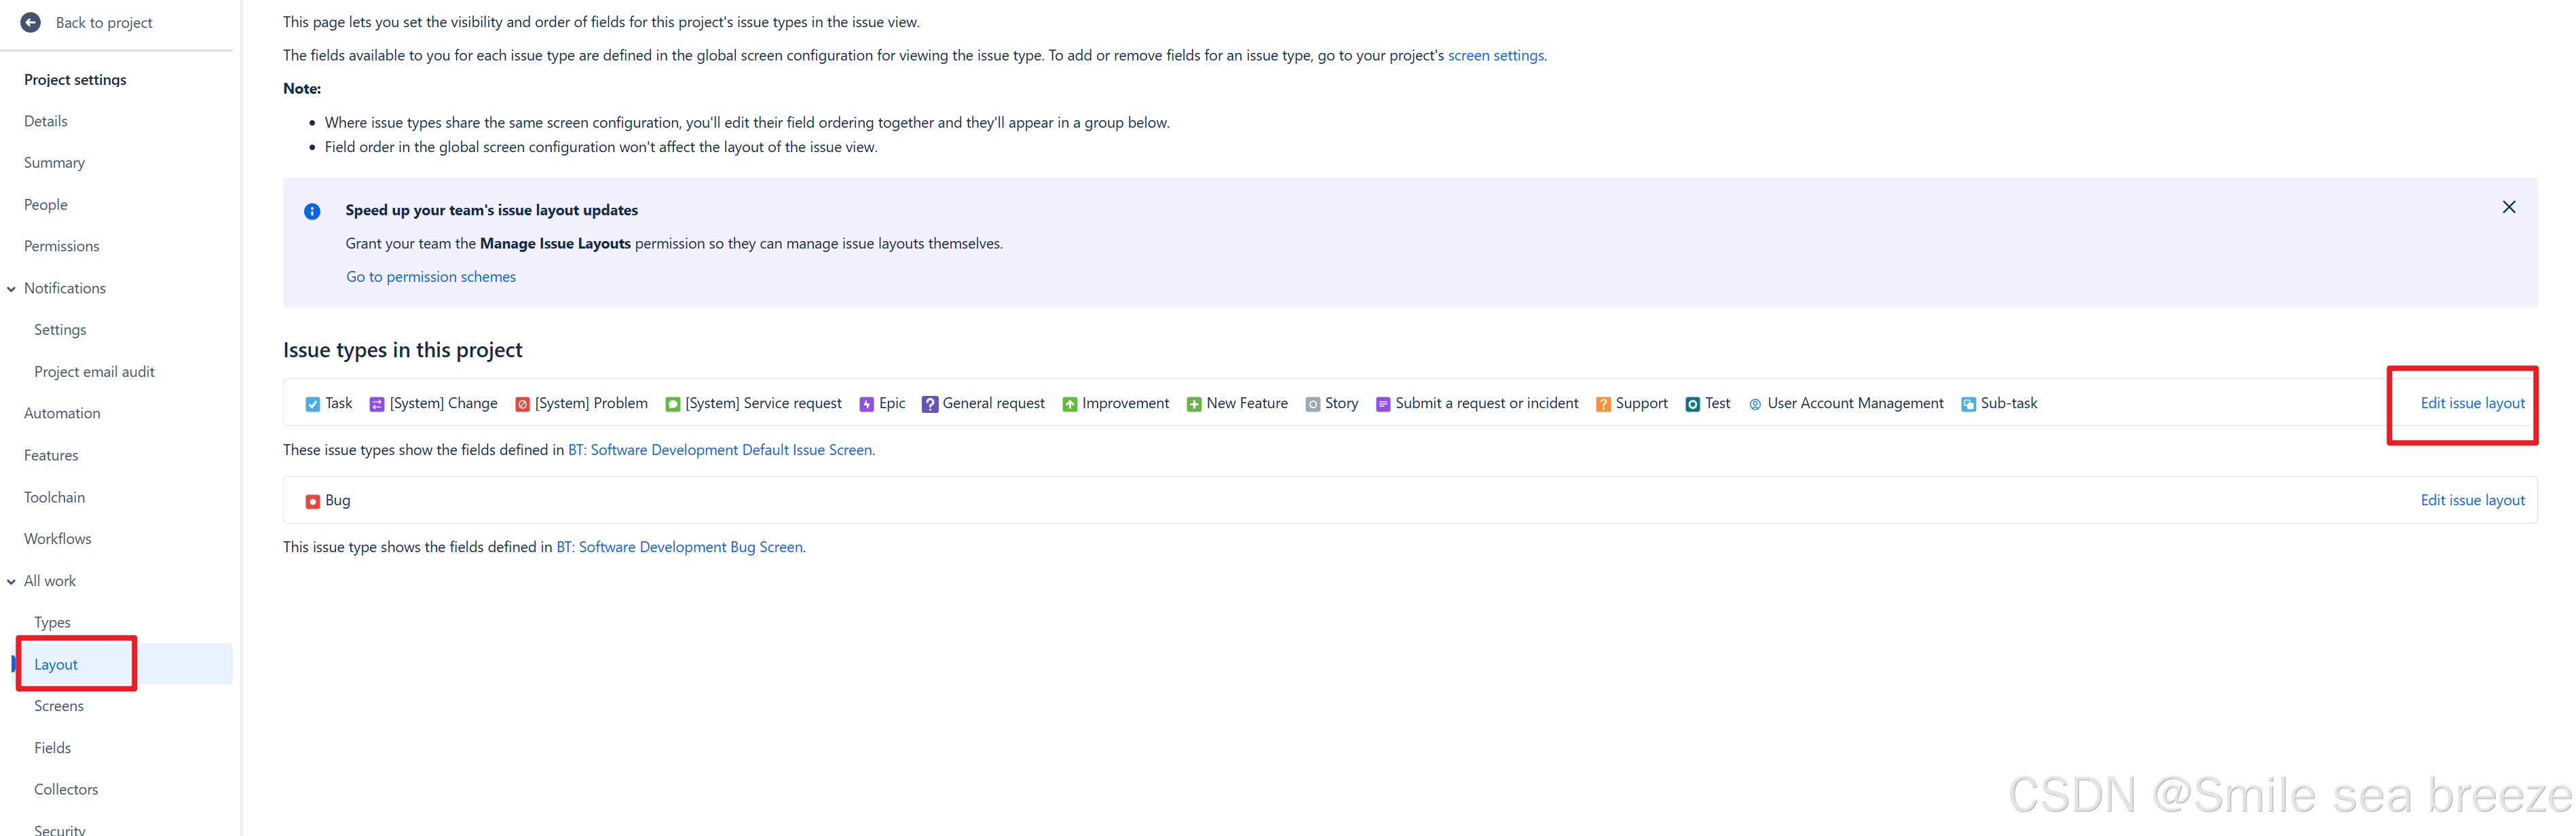Screen dimensions: 2576x836
Task: Select the Epic lightning bolt icon
Action: (867, 403)
